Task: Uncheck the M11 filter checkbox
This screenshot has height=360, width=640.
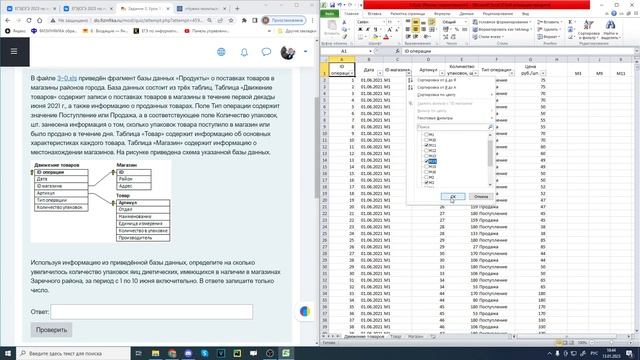Action: pyautogui.click(x=426, y=145)
